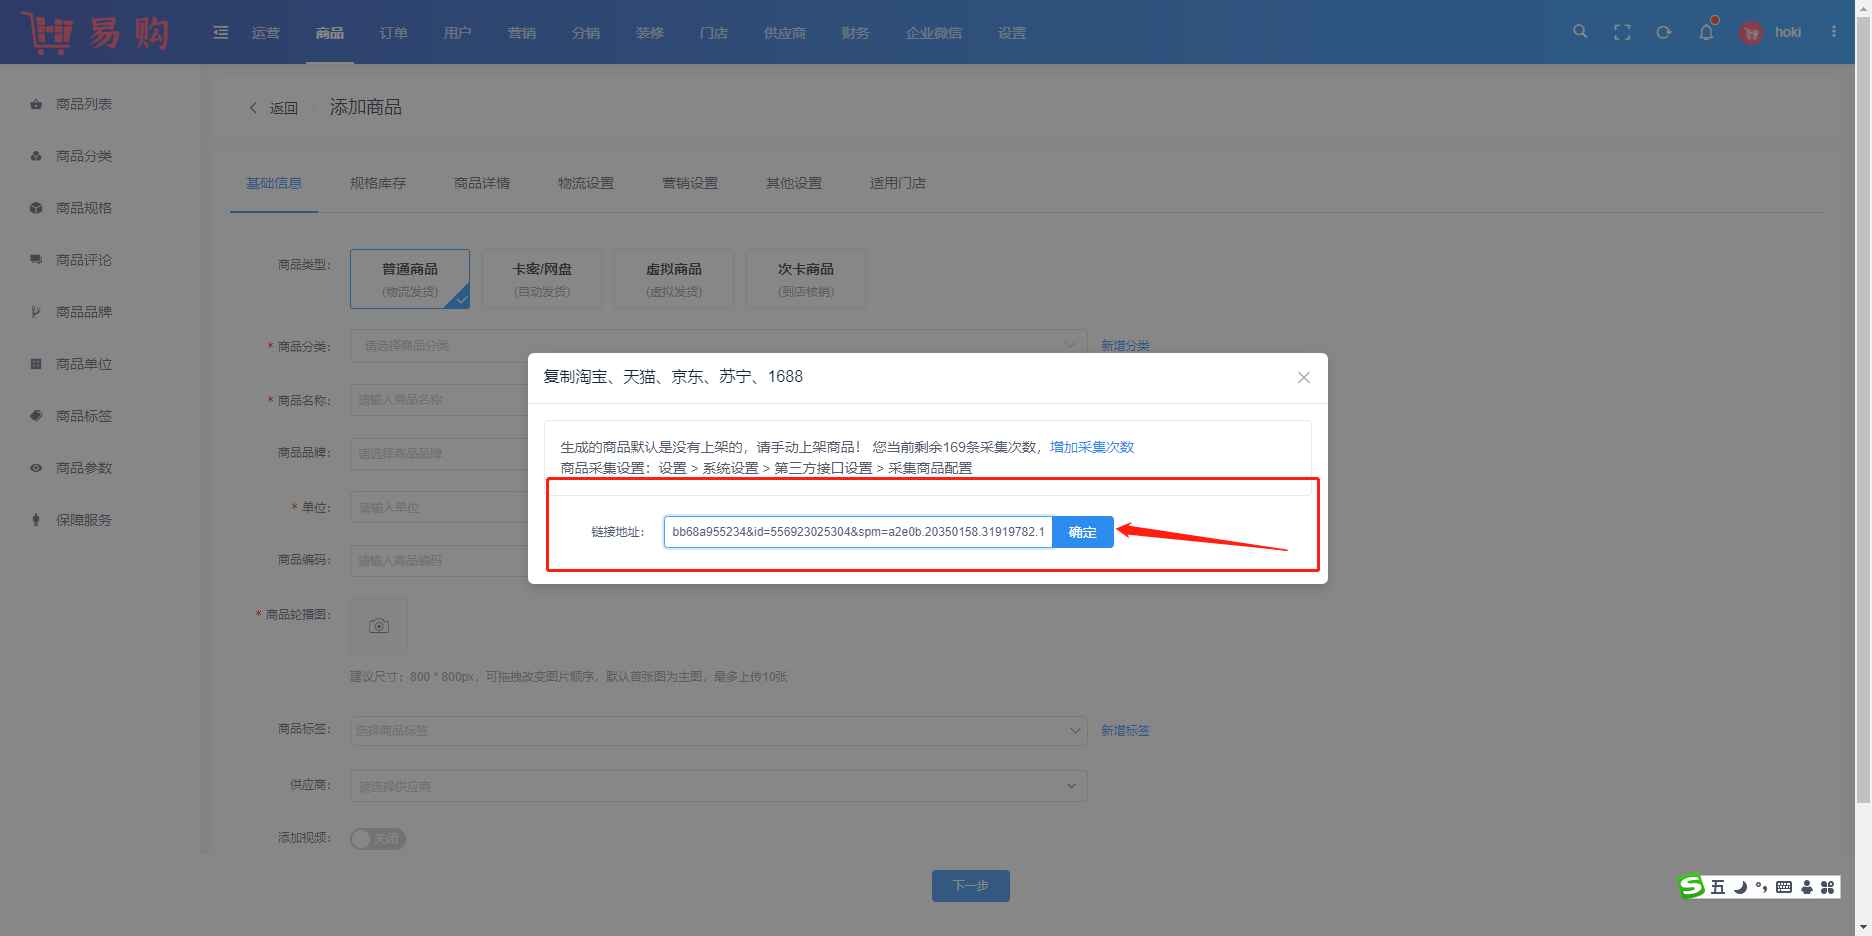
Task: Click the 链接地址 input field
Action: pyautogui.click(x=857, y=532)
